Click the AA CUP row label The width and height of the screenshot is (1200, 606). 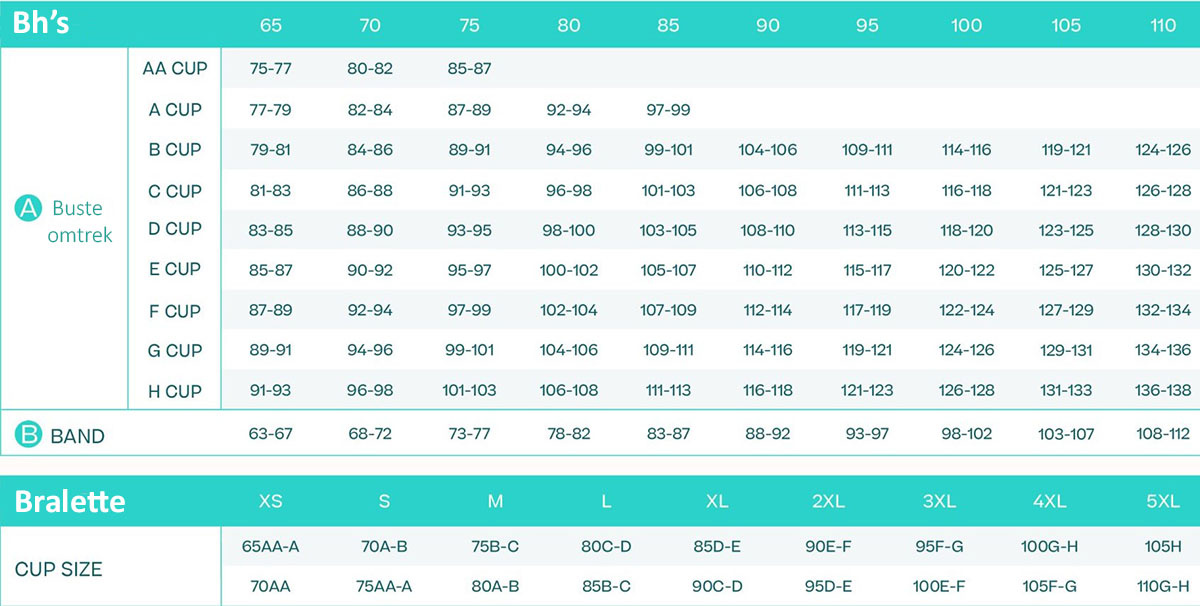(175, 68)
